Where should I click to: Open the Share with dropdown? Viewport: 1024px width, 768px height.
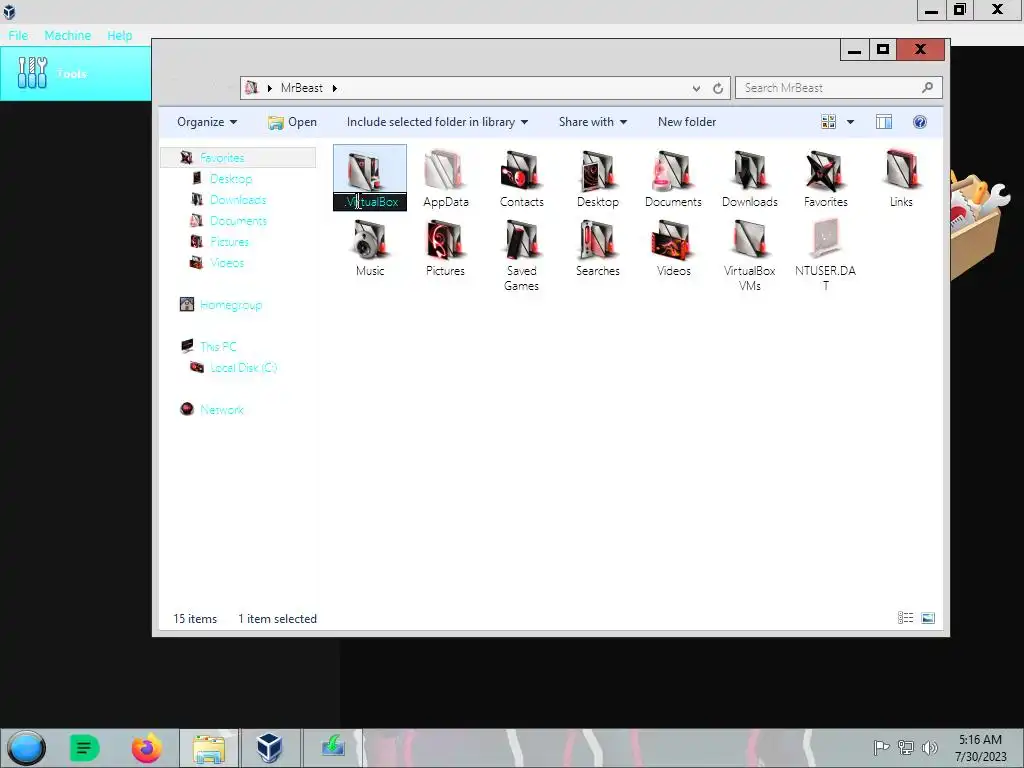(x=593, y=122)
